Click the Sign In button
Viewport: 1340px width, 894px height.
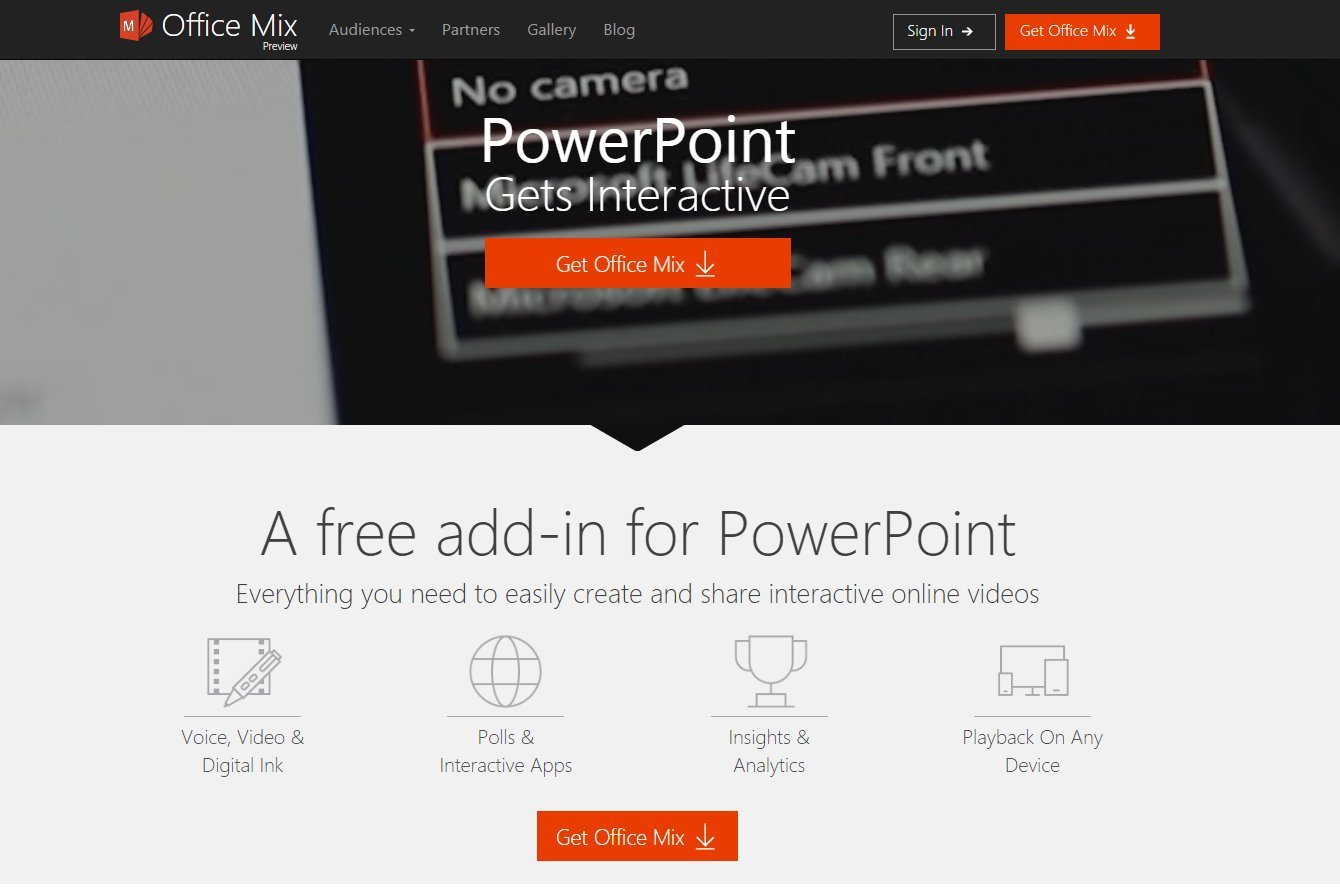coord(944,31)
